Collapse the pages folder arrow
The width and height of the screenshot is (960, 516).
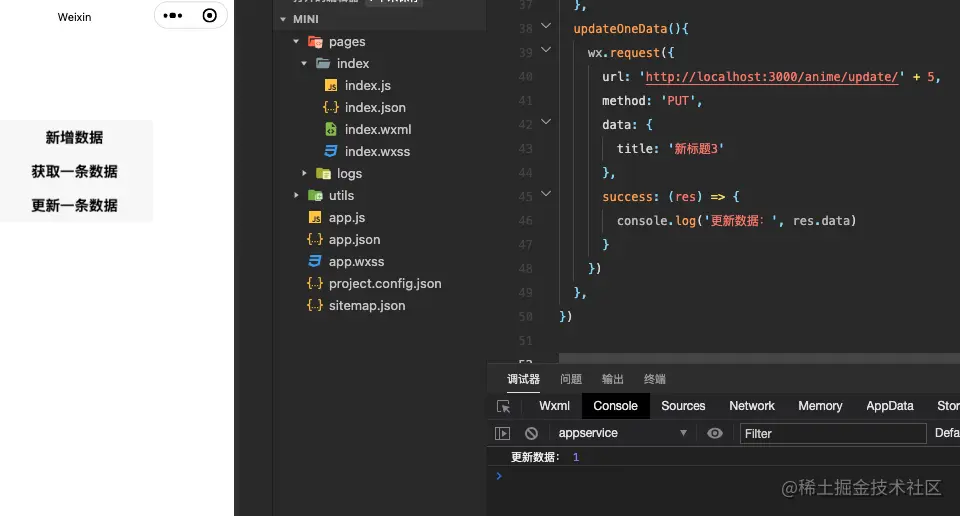[296, 42]
